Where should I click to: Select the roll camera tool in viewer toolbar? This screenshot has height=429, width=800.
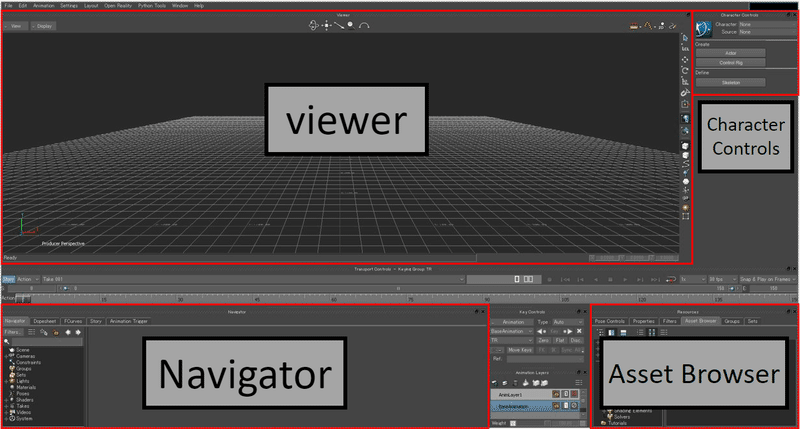pyautogui.click(x=364, y=25)
